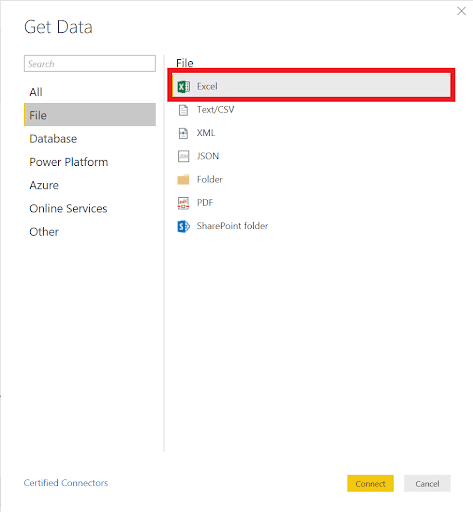The image size is (473, 512).
Task: Click the Search input field
Action: coord(90,63)
